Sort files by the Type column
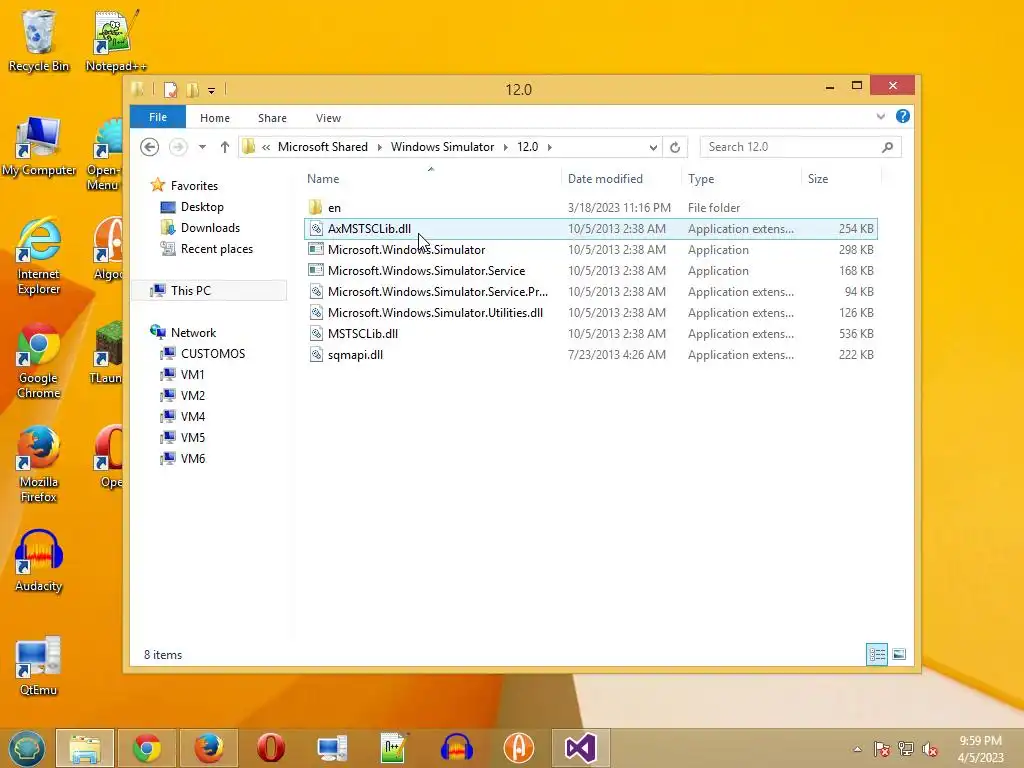This screenshot has width=1024, height=768. click(741, 178)
